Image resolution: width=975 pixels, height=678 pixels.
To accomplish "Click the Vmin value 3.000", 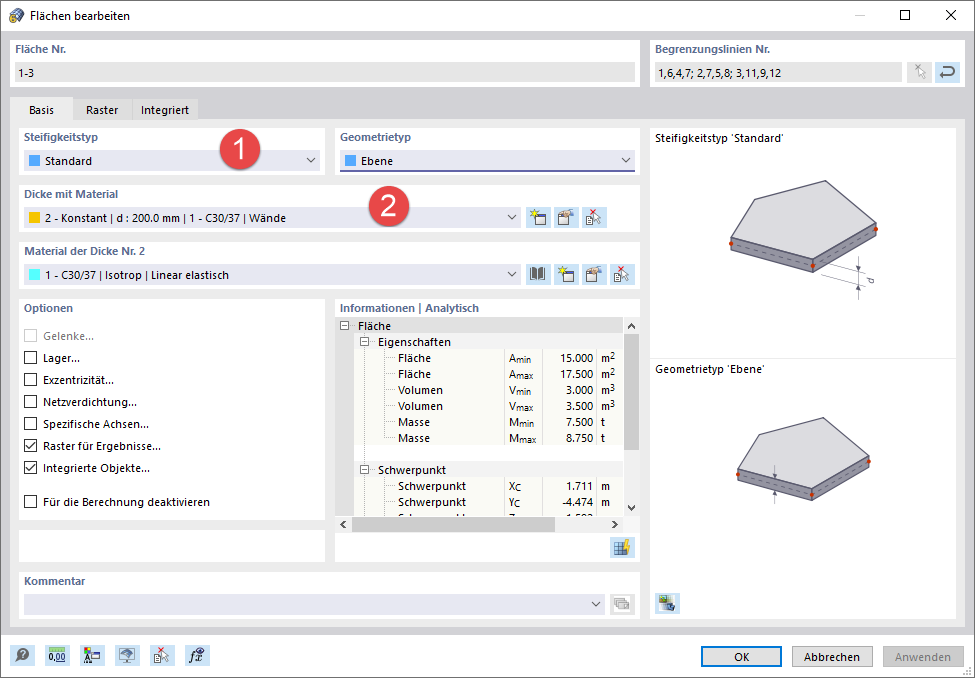I will click(579, 390).
